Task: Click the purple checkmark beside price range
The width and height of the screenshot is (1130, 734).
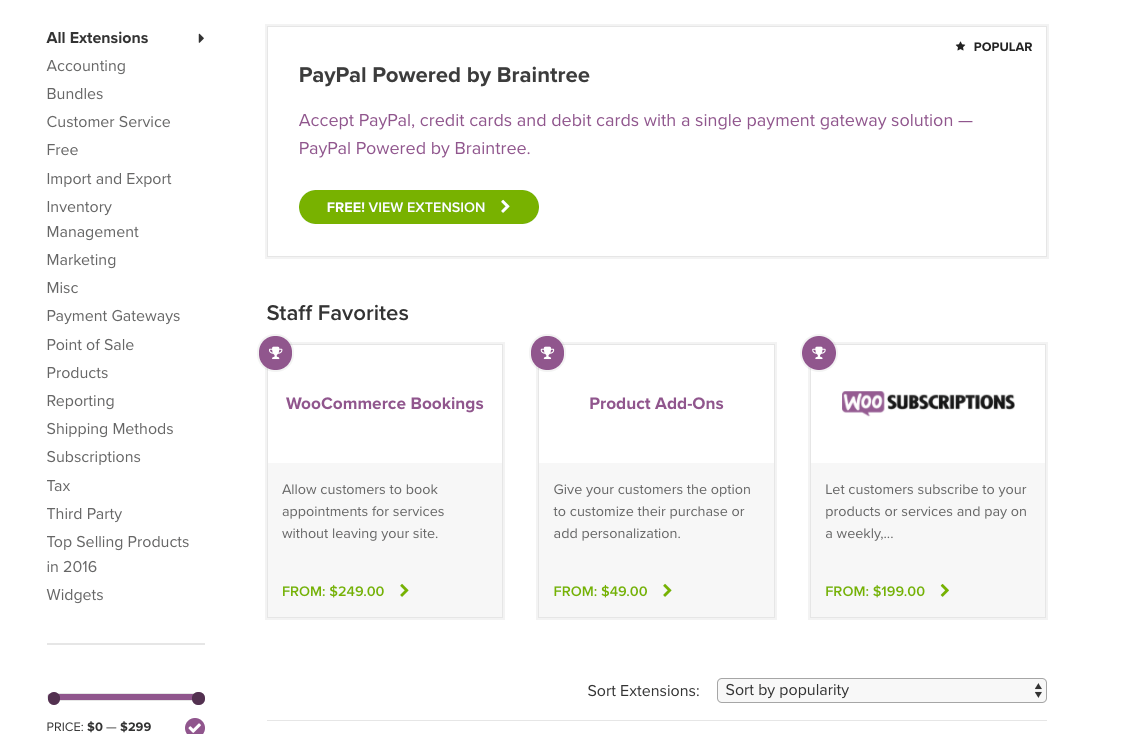Action: pyautogui.click(x=195, y=726)
